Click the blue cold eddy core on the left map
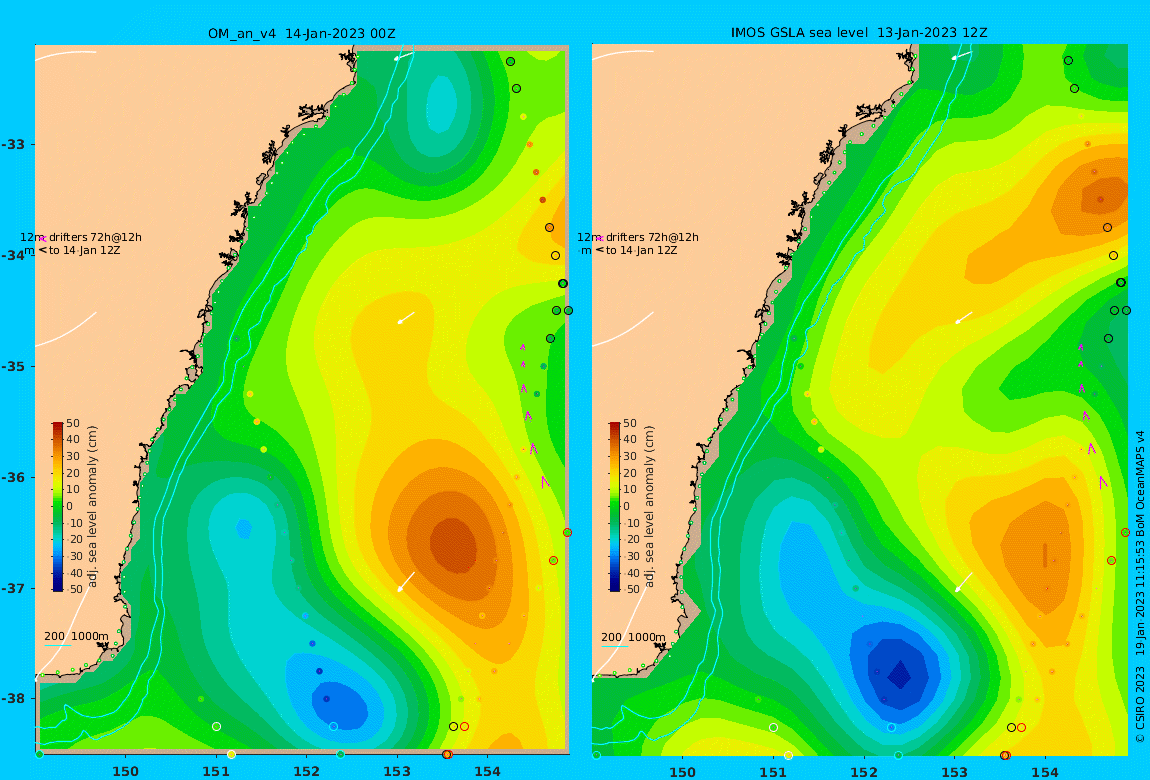The height and width of the screenshot is (780, 1150). click(x=340, y=707)
